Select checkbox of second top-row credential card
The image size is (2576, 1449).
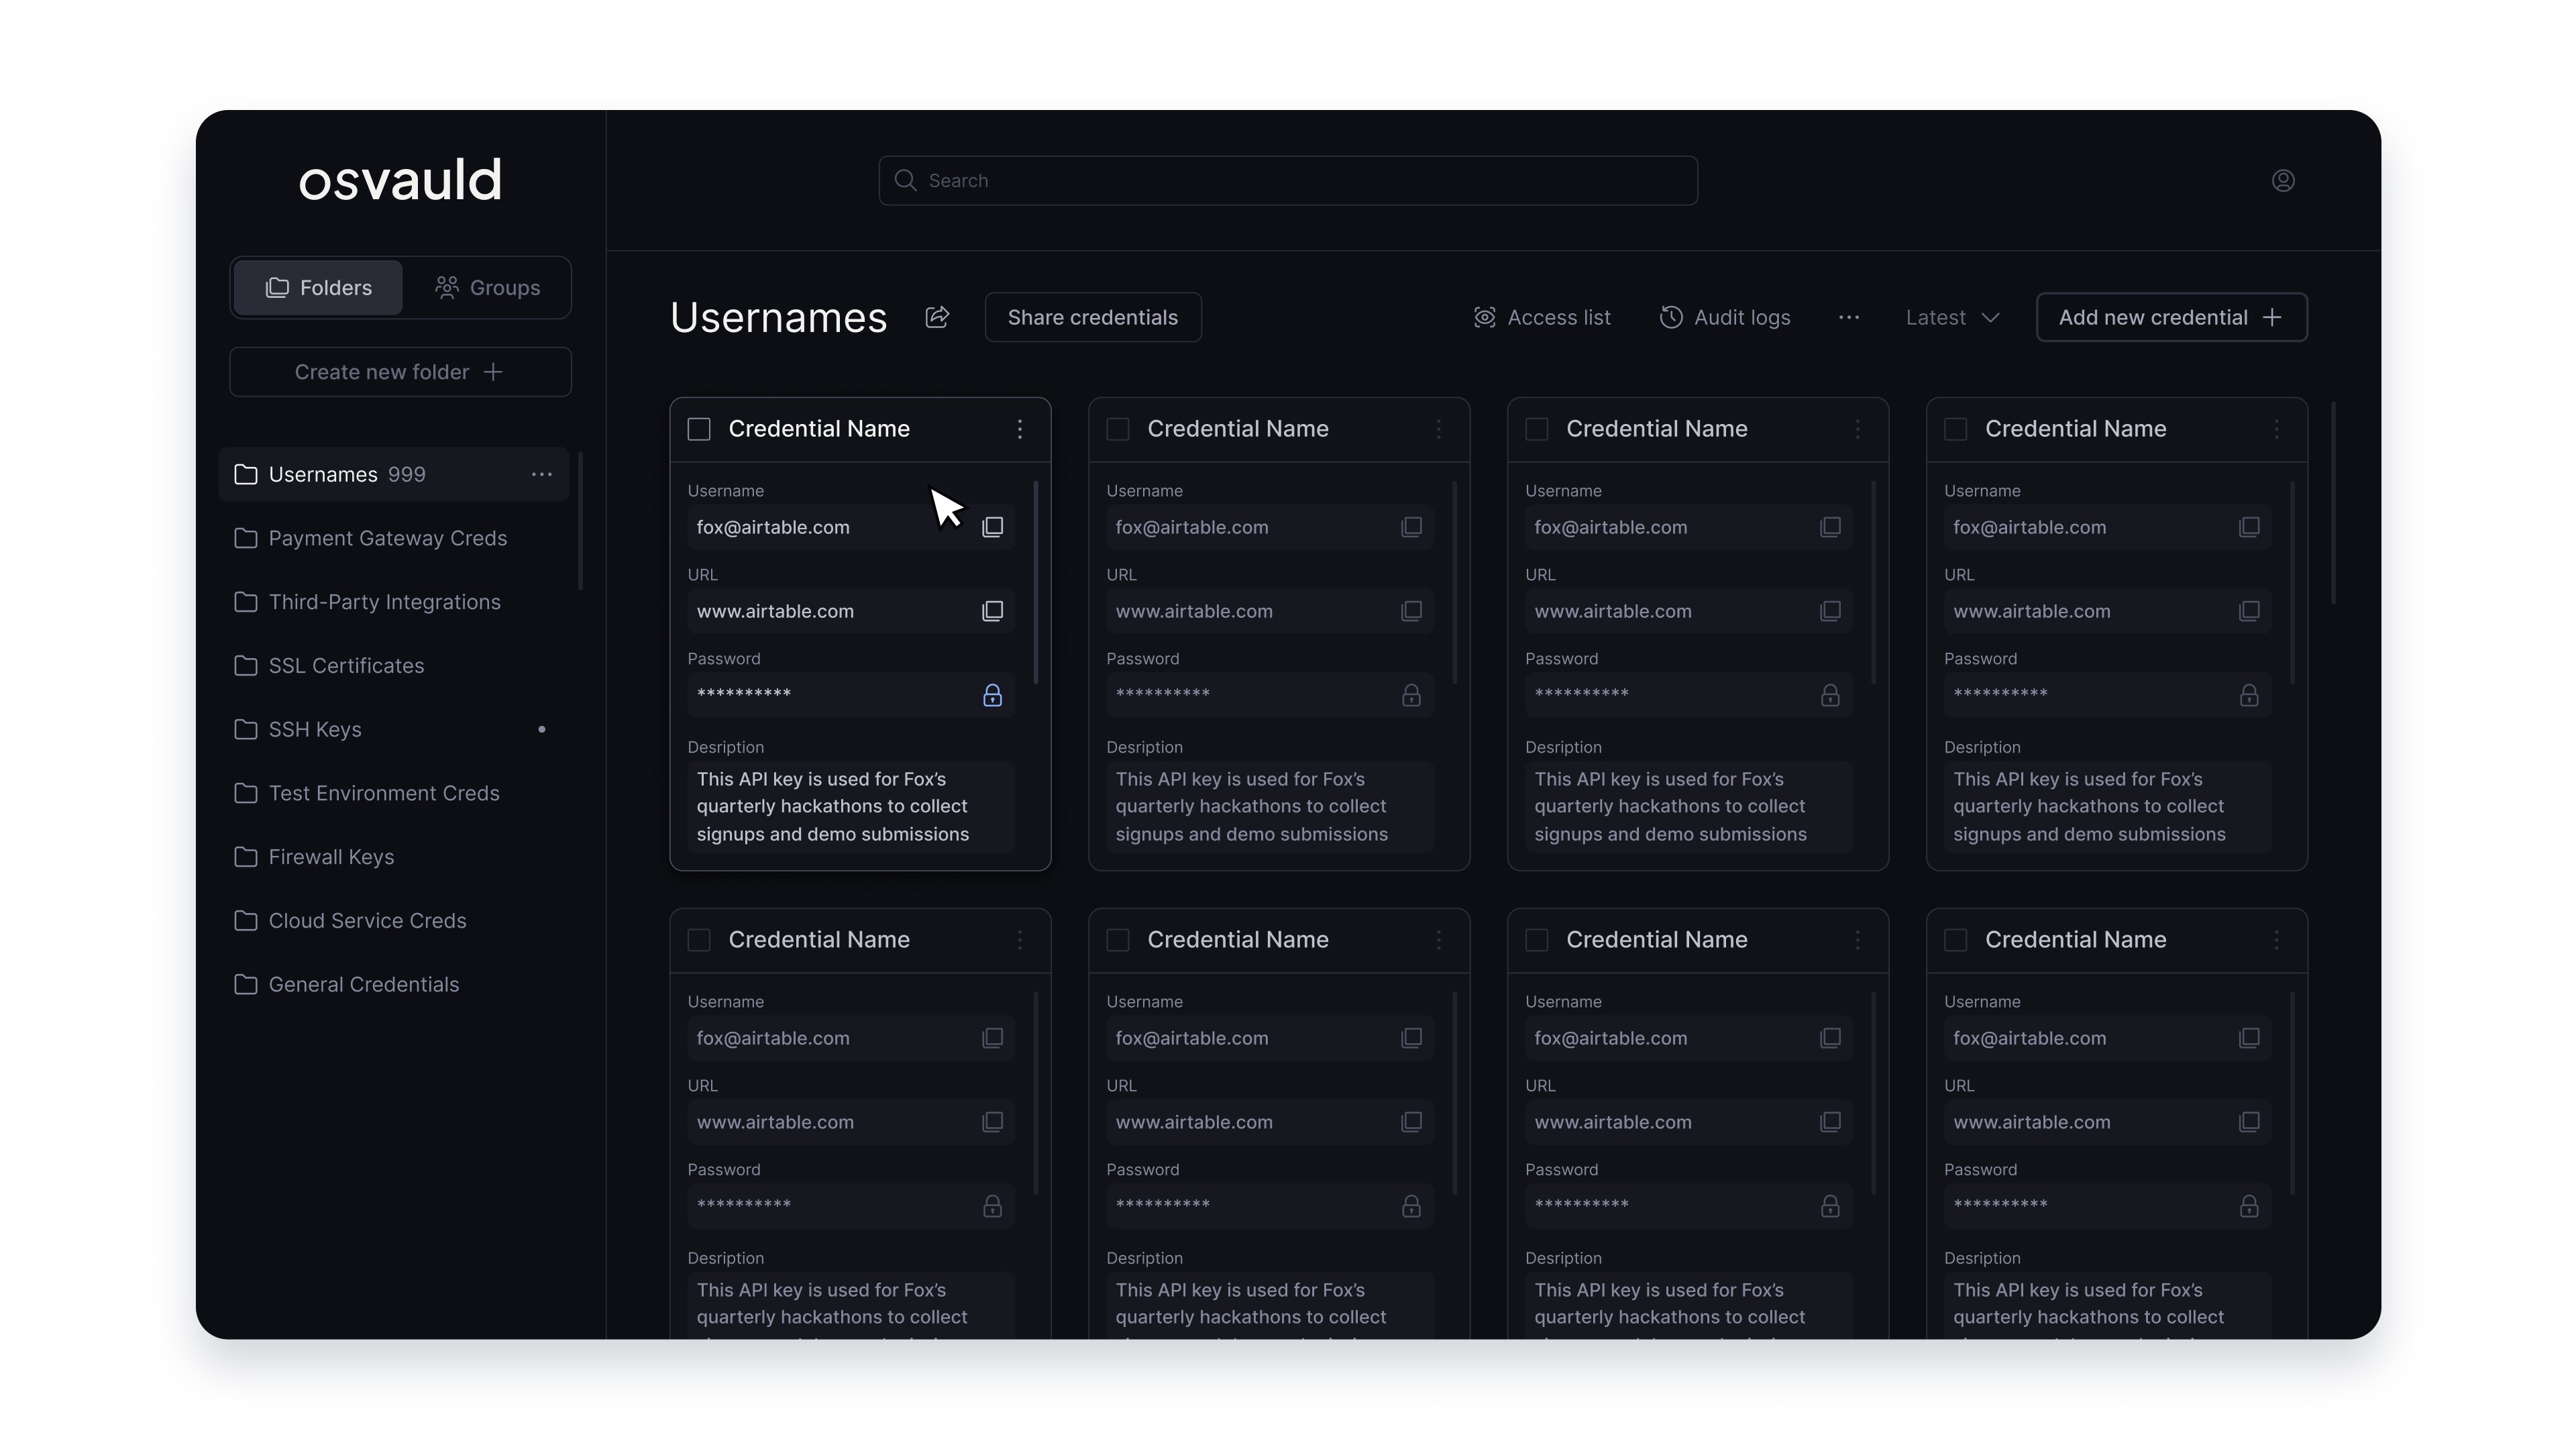1118,429
